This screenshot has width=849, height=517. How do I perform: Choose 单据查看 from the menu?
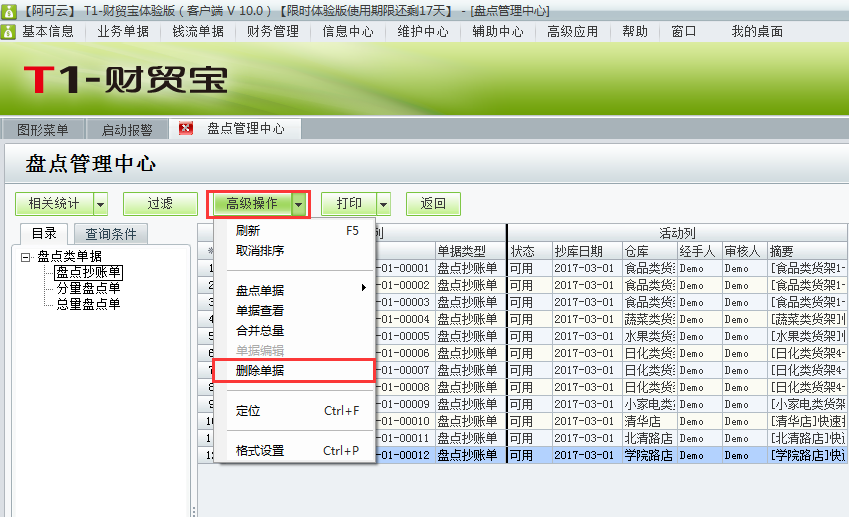click(295, 310)
